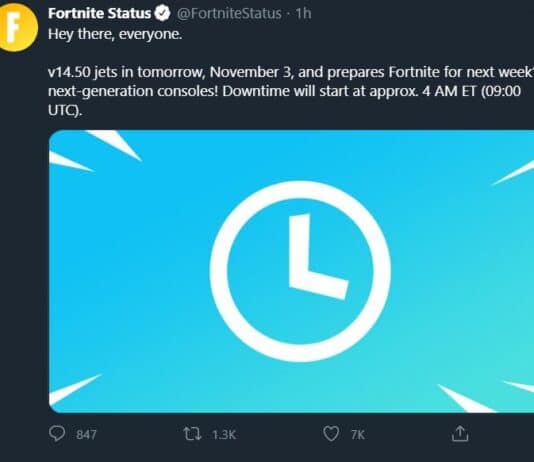Open the share icon menu
The image size is (534, 462).
click(x=460, y=433)
